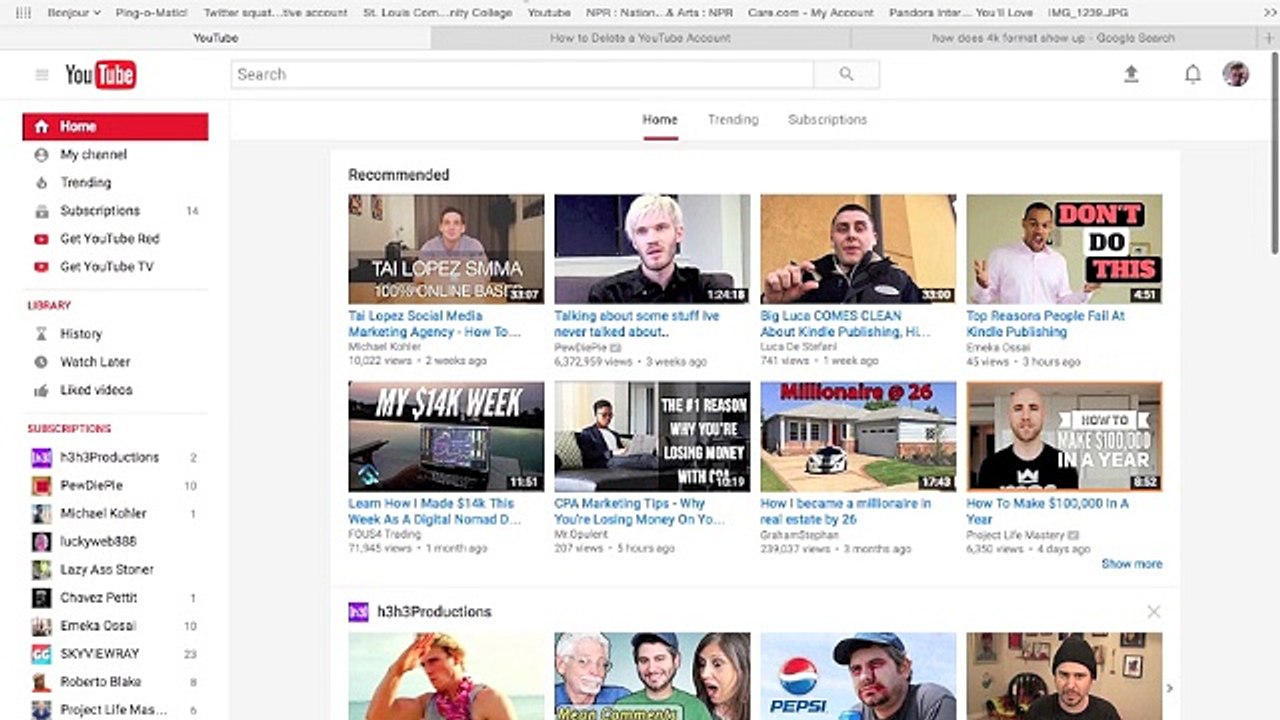Open Ping-o-Matic bookmark
The image size is (1280, 720).
tap(151, 13)
